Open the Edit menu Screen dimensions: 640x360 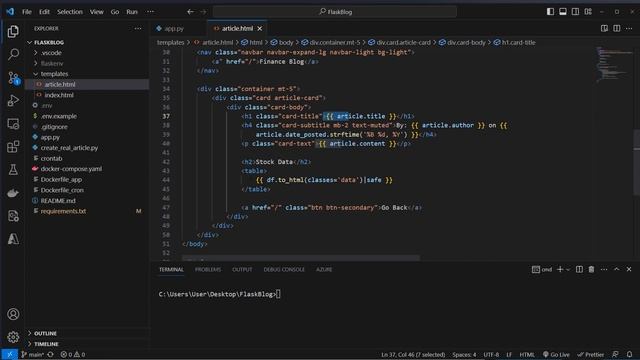44,12
